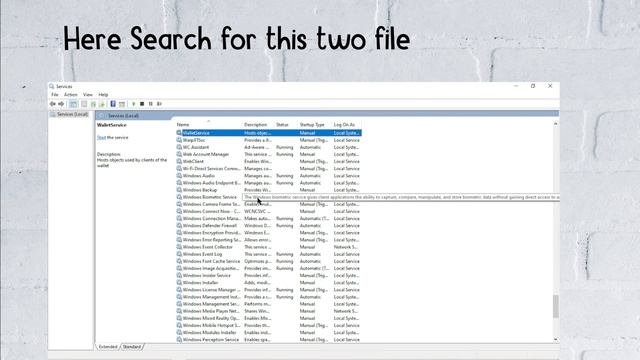
Task: Select the Windows Management Instrumentation row
Action: [269, 297]
